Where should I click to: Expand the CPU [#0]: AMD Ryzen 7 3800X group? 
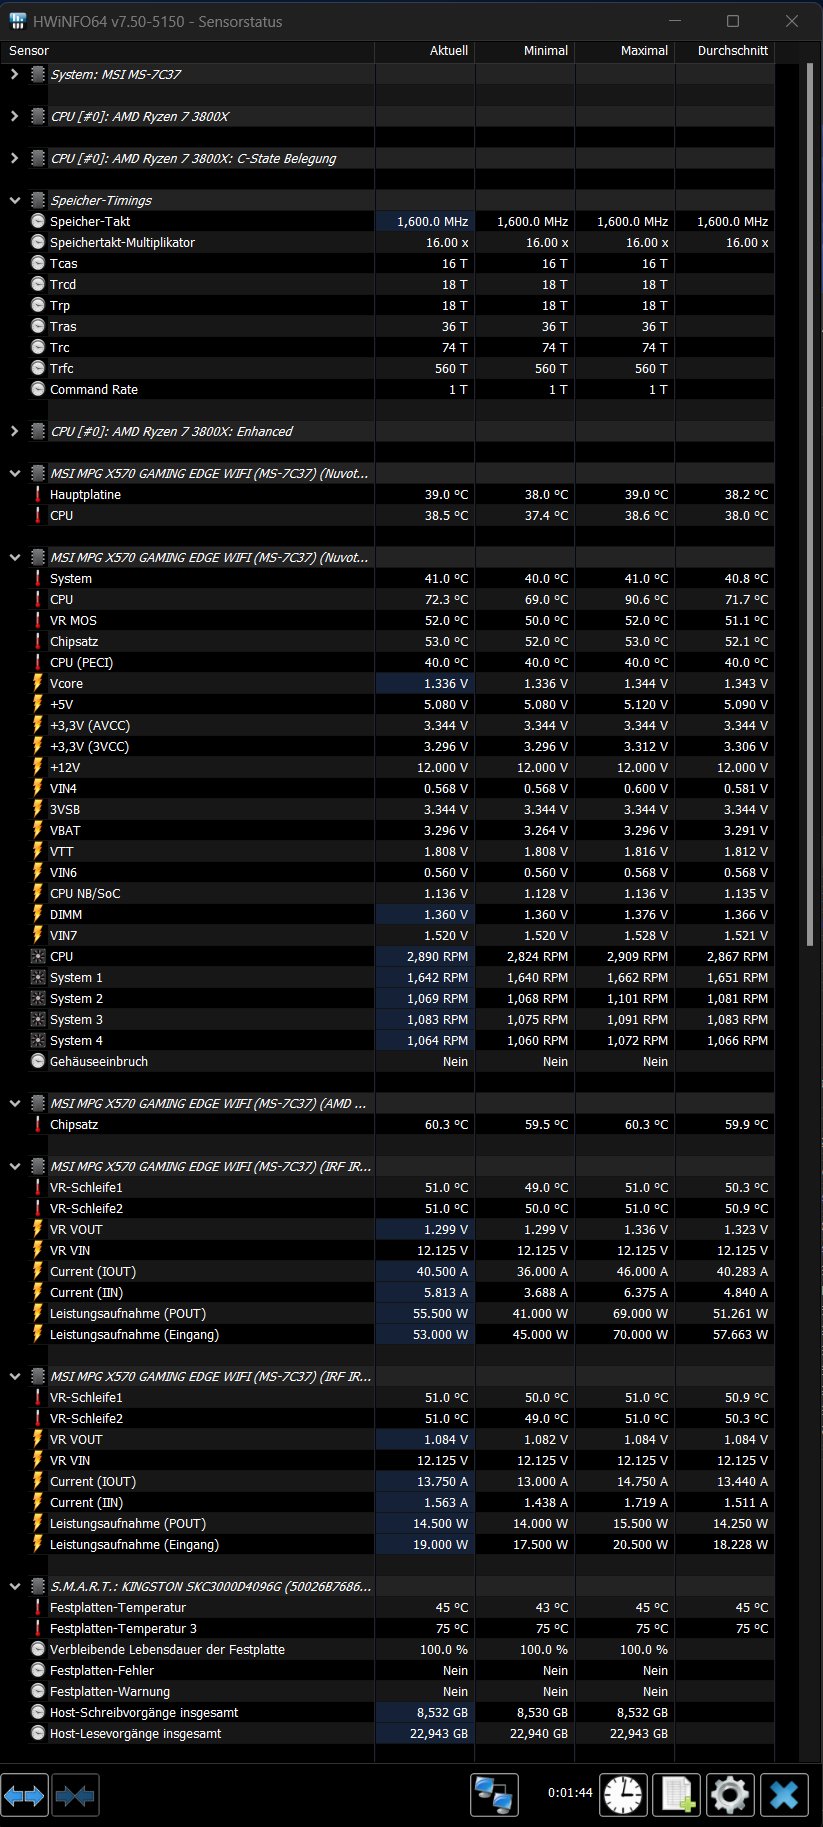(14, 116)
